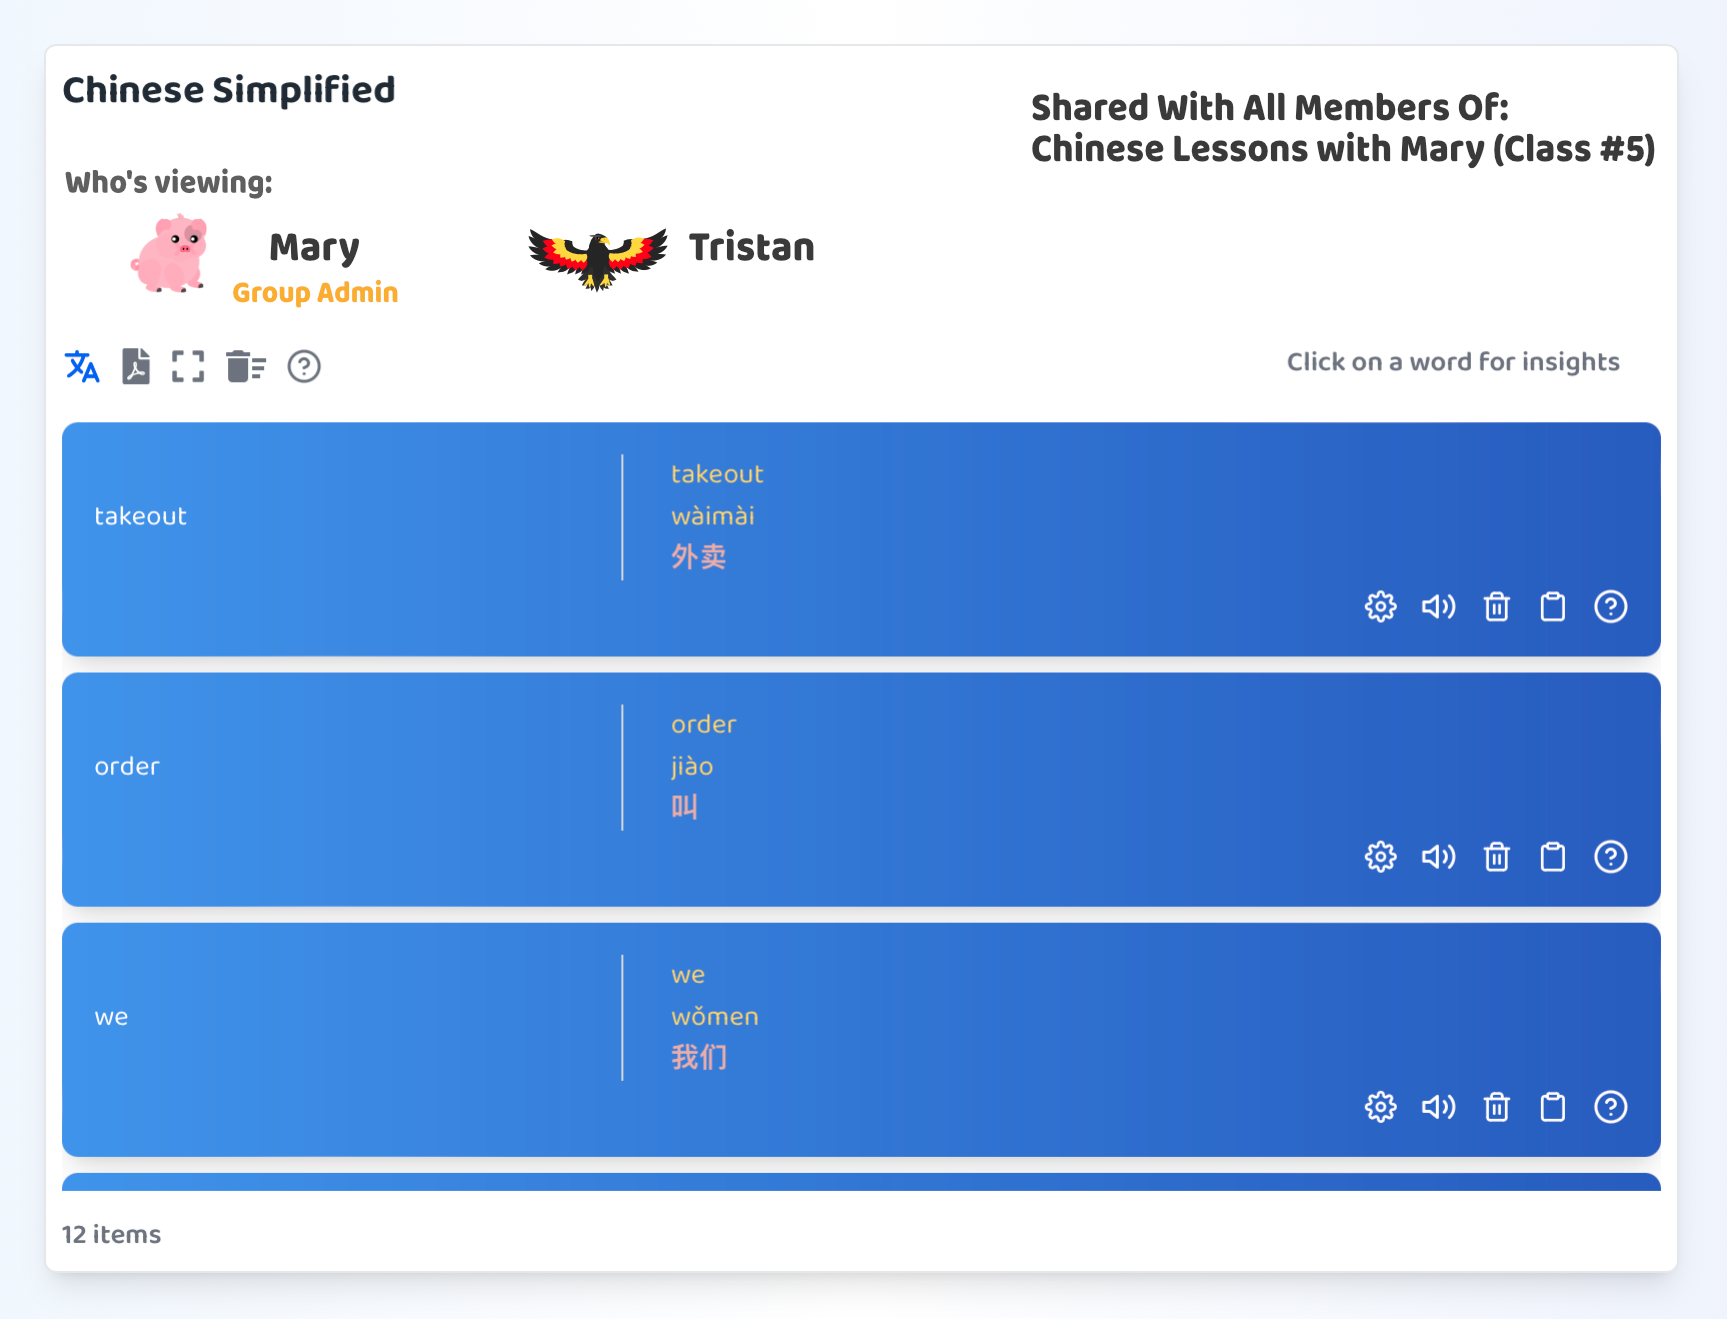Export the list as PDF
This screenshot has height=1319, width=1727.
pyautogui.click(x=136, y=367)
